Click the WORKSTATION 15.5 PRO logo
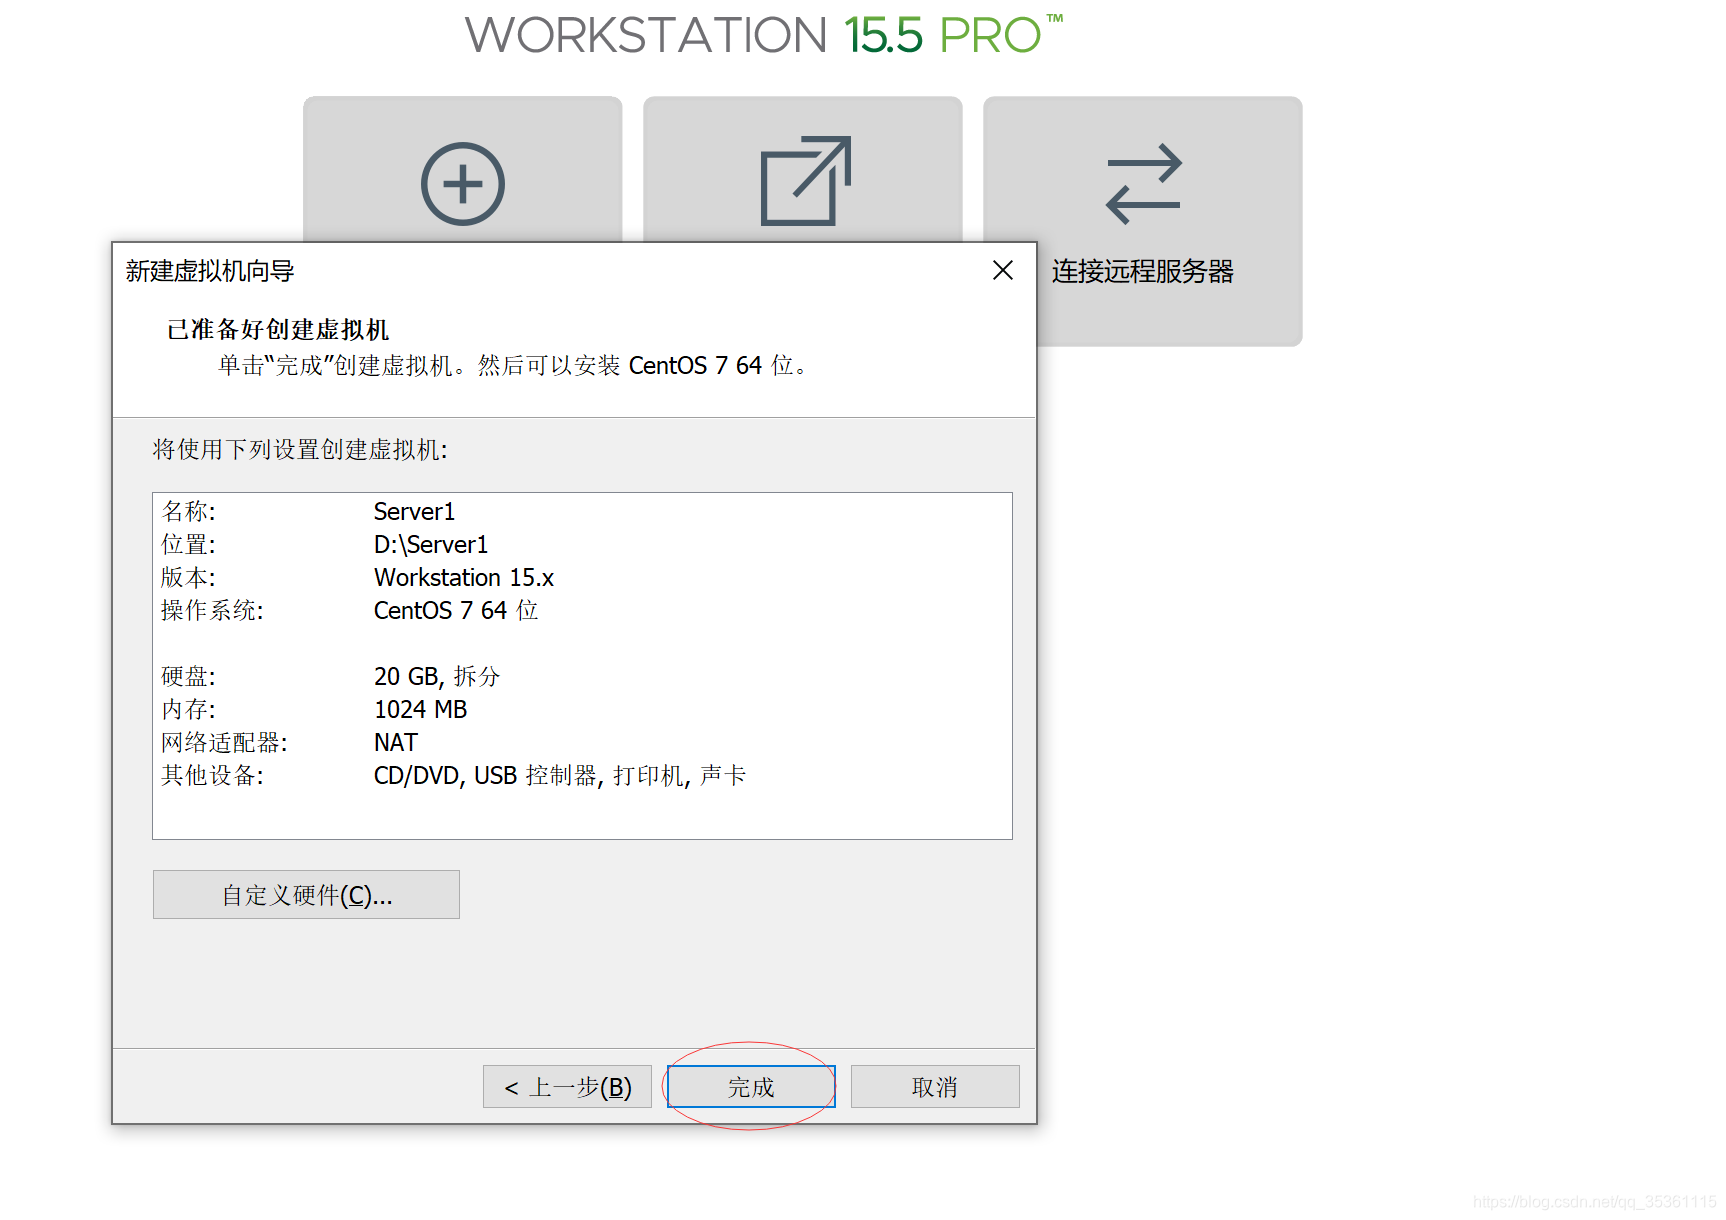This screenshot has width=1726, height=1220. coord(764,35)
